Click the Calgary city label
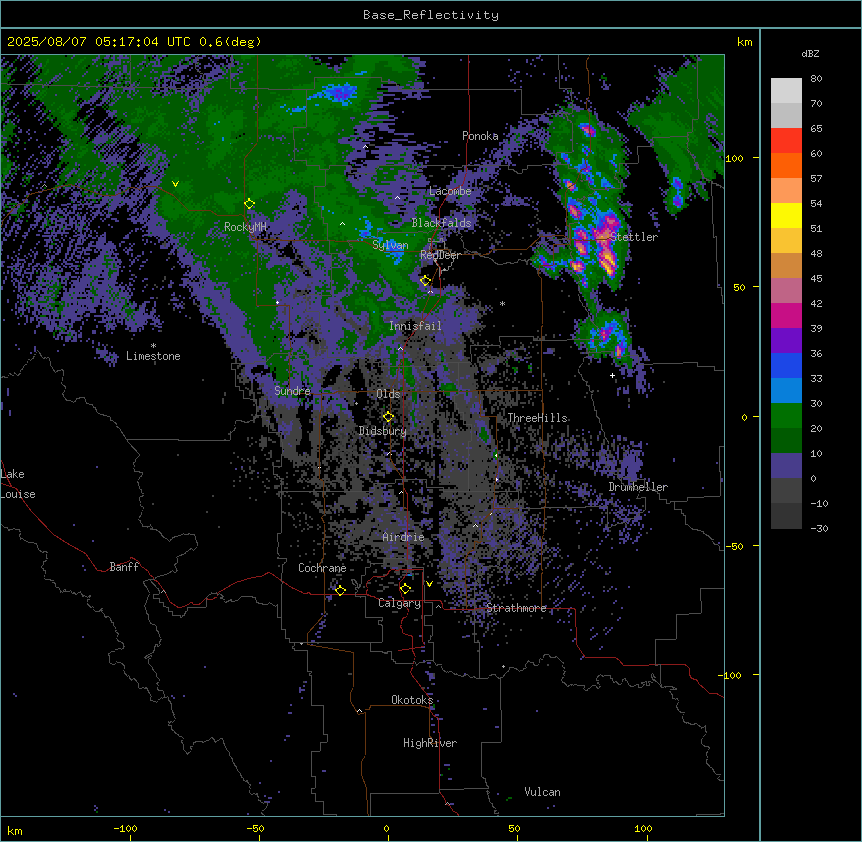862x842 pixels. pos(399,603)
